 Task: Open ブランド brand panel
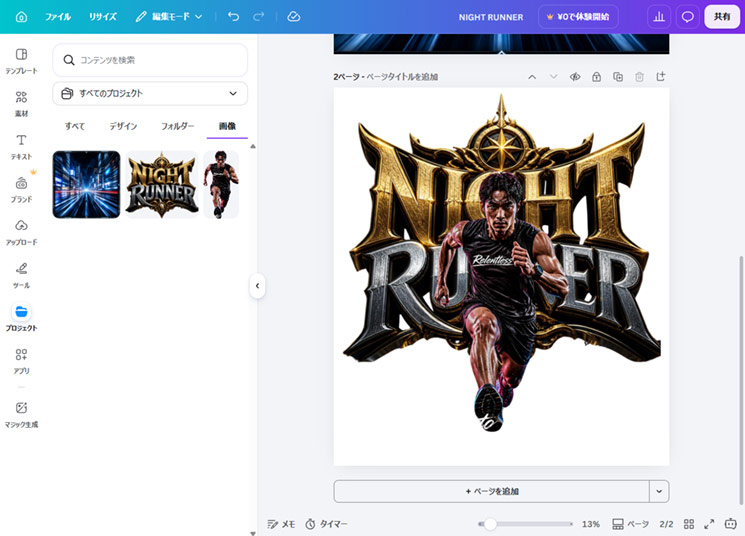(21, 190)
